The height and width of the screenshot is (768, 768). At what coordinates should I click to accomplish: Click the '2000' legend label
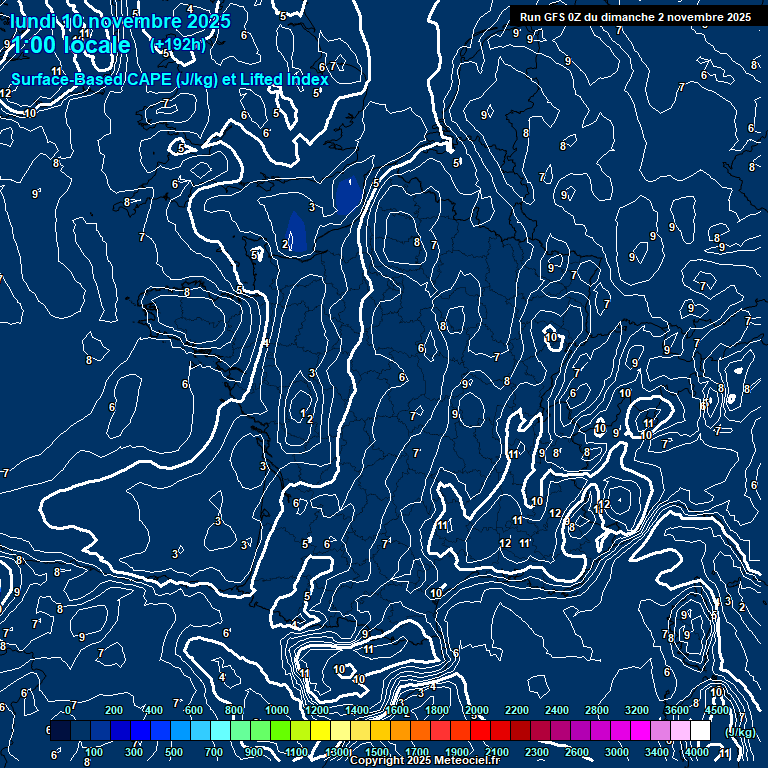(x=477, y=710)
